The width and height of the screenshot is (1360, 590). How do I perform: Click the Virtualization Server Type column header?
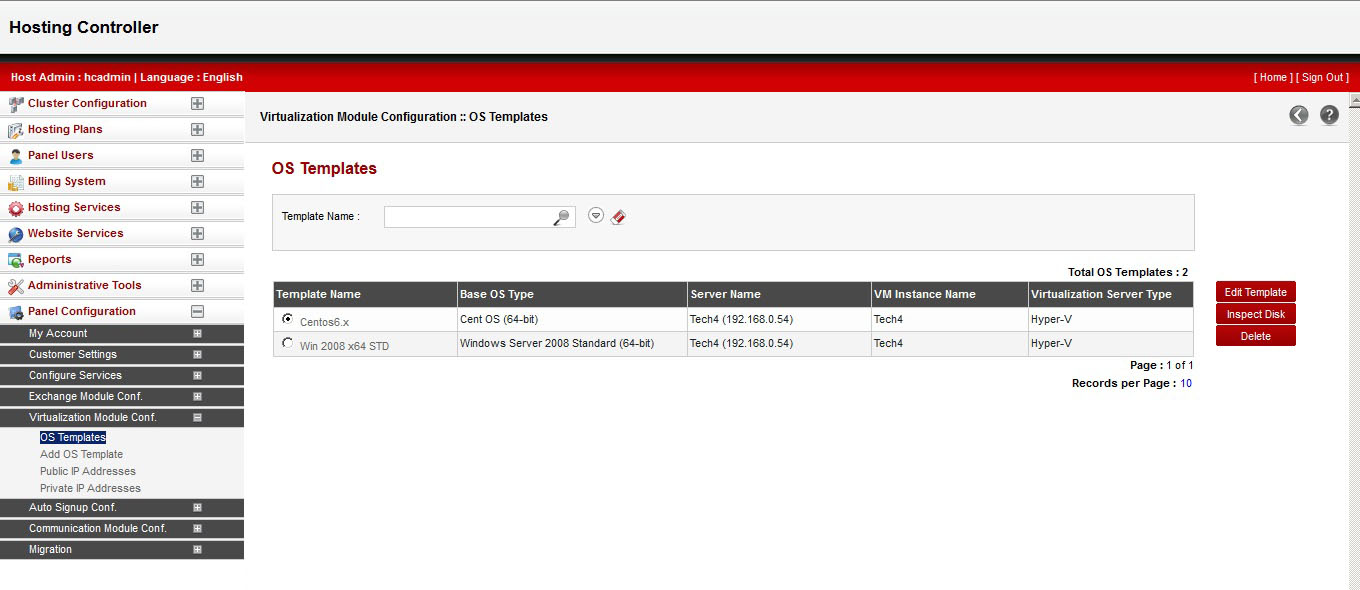click(1111, 294)
